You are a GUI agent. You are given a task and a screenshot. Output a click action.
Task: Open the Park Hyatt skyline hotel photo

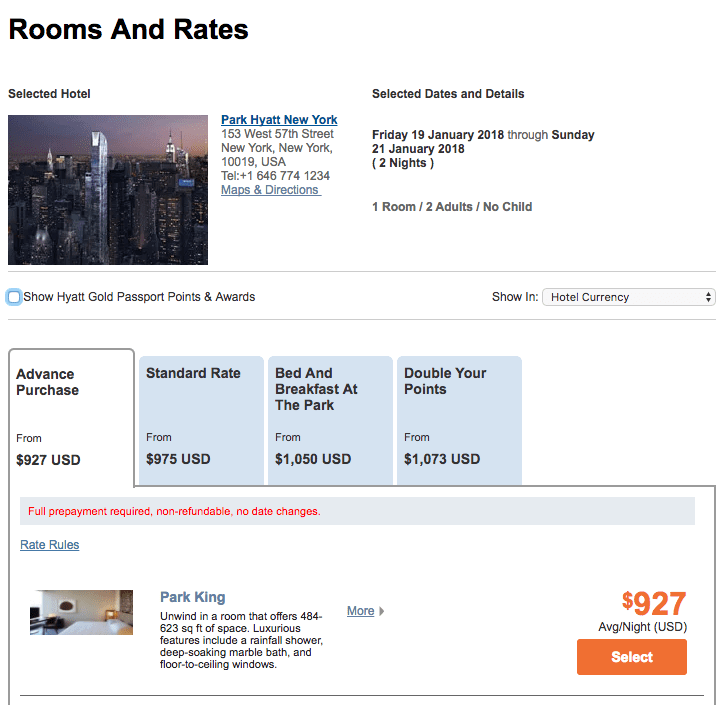click(108, 189)
